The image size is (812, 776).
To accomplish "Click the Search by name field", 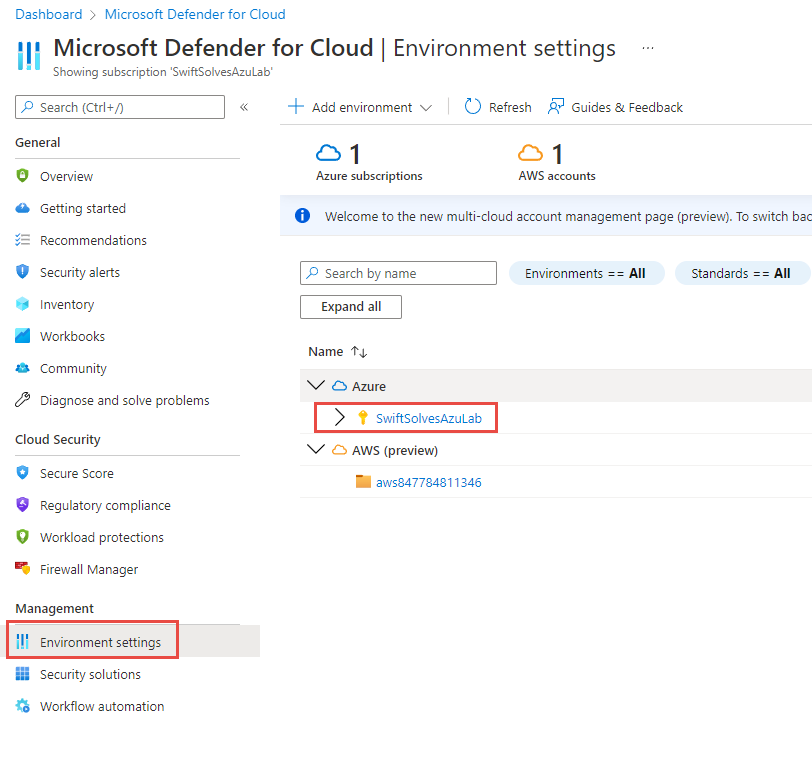I will (x=398, y=273).
